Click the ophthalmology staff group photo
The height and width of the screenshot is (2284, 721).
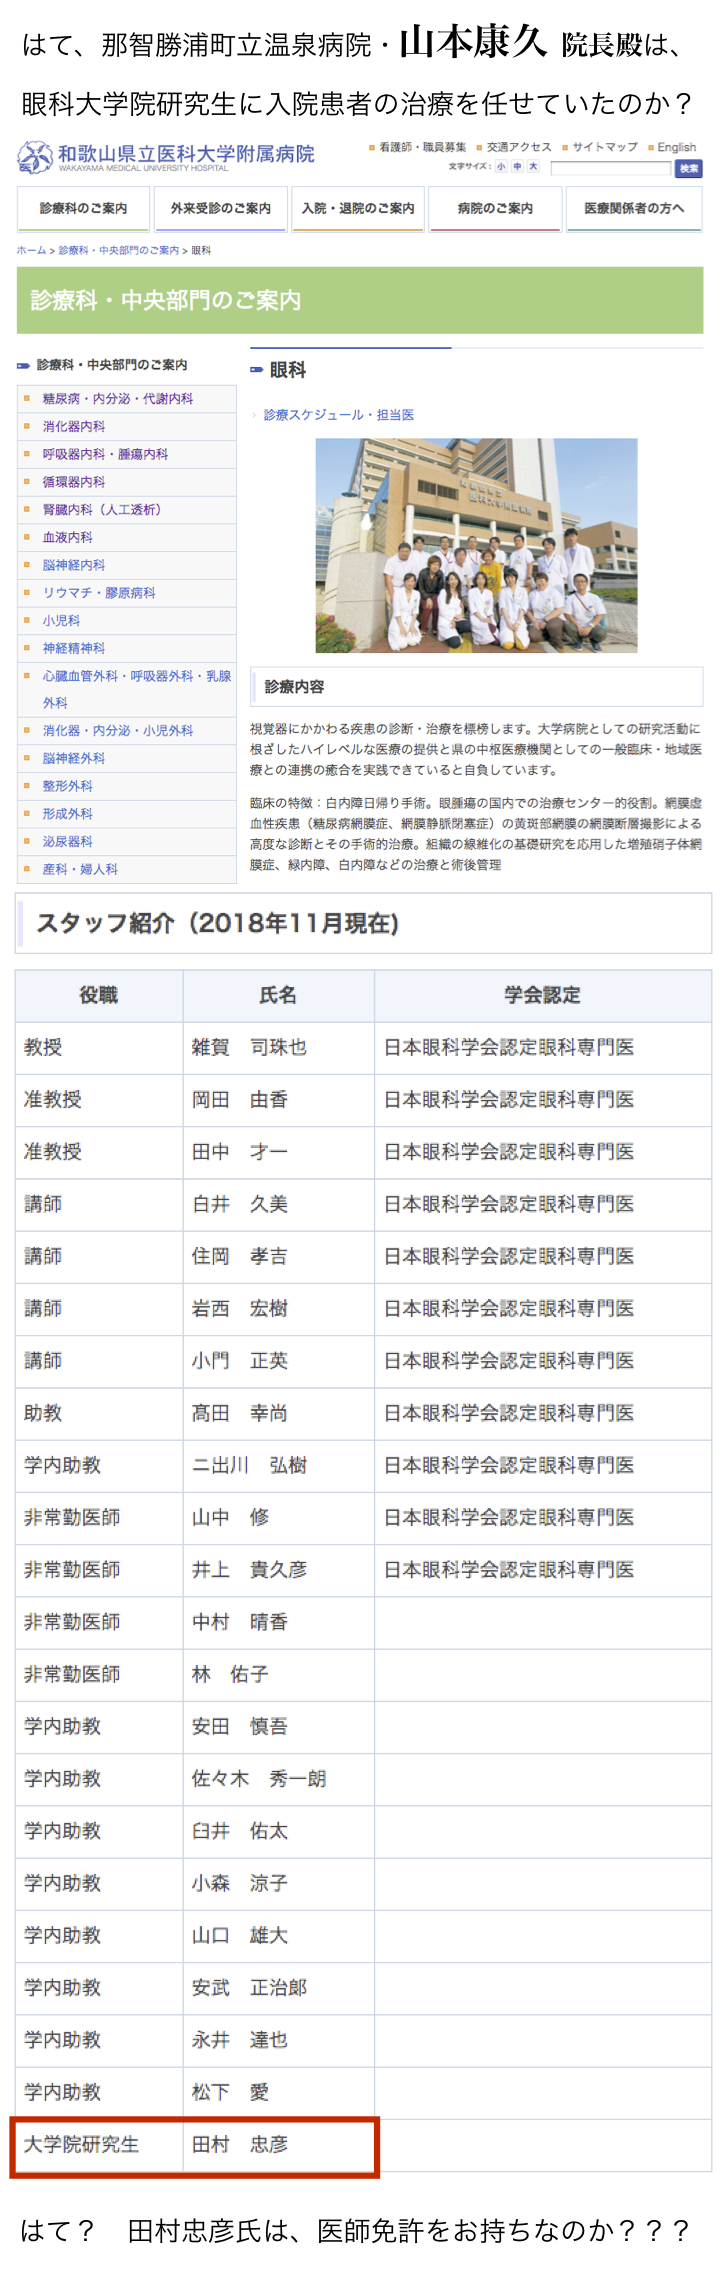476,546
